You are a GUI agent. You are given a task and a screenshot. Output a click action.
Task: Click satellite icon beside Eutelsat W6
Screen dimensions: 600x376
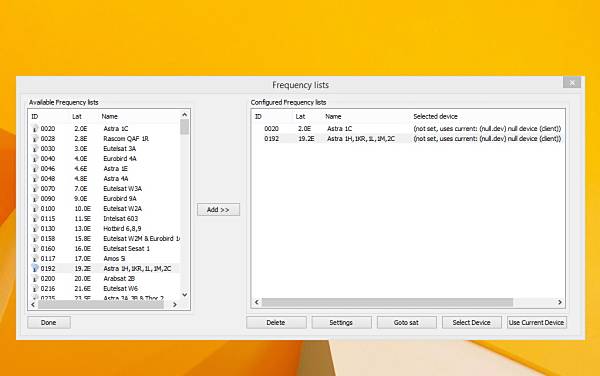coord(35,288)
